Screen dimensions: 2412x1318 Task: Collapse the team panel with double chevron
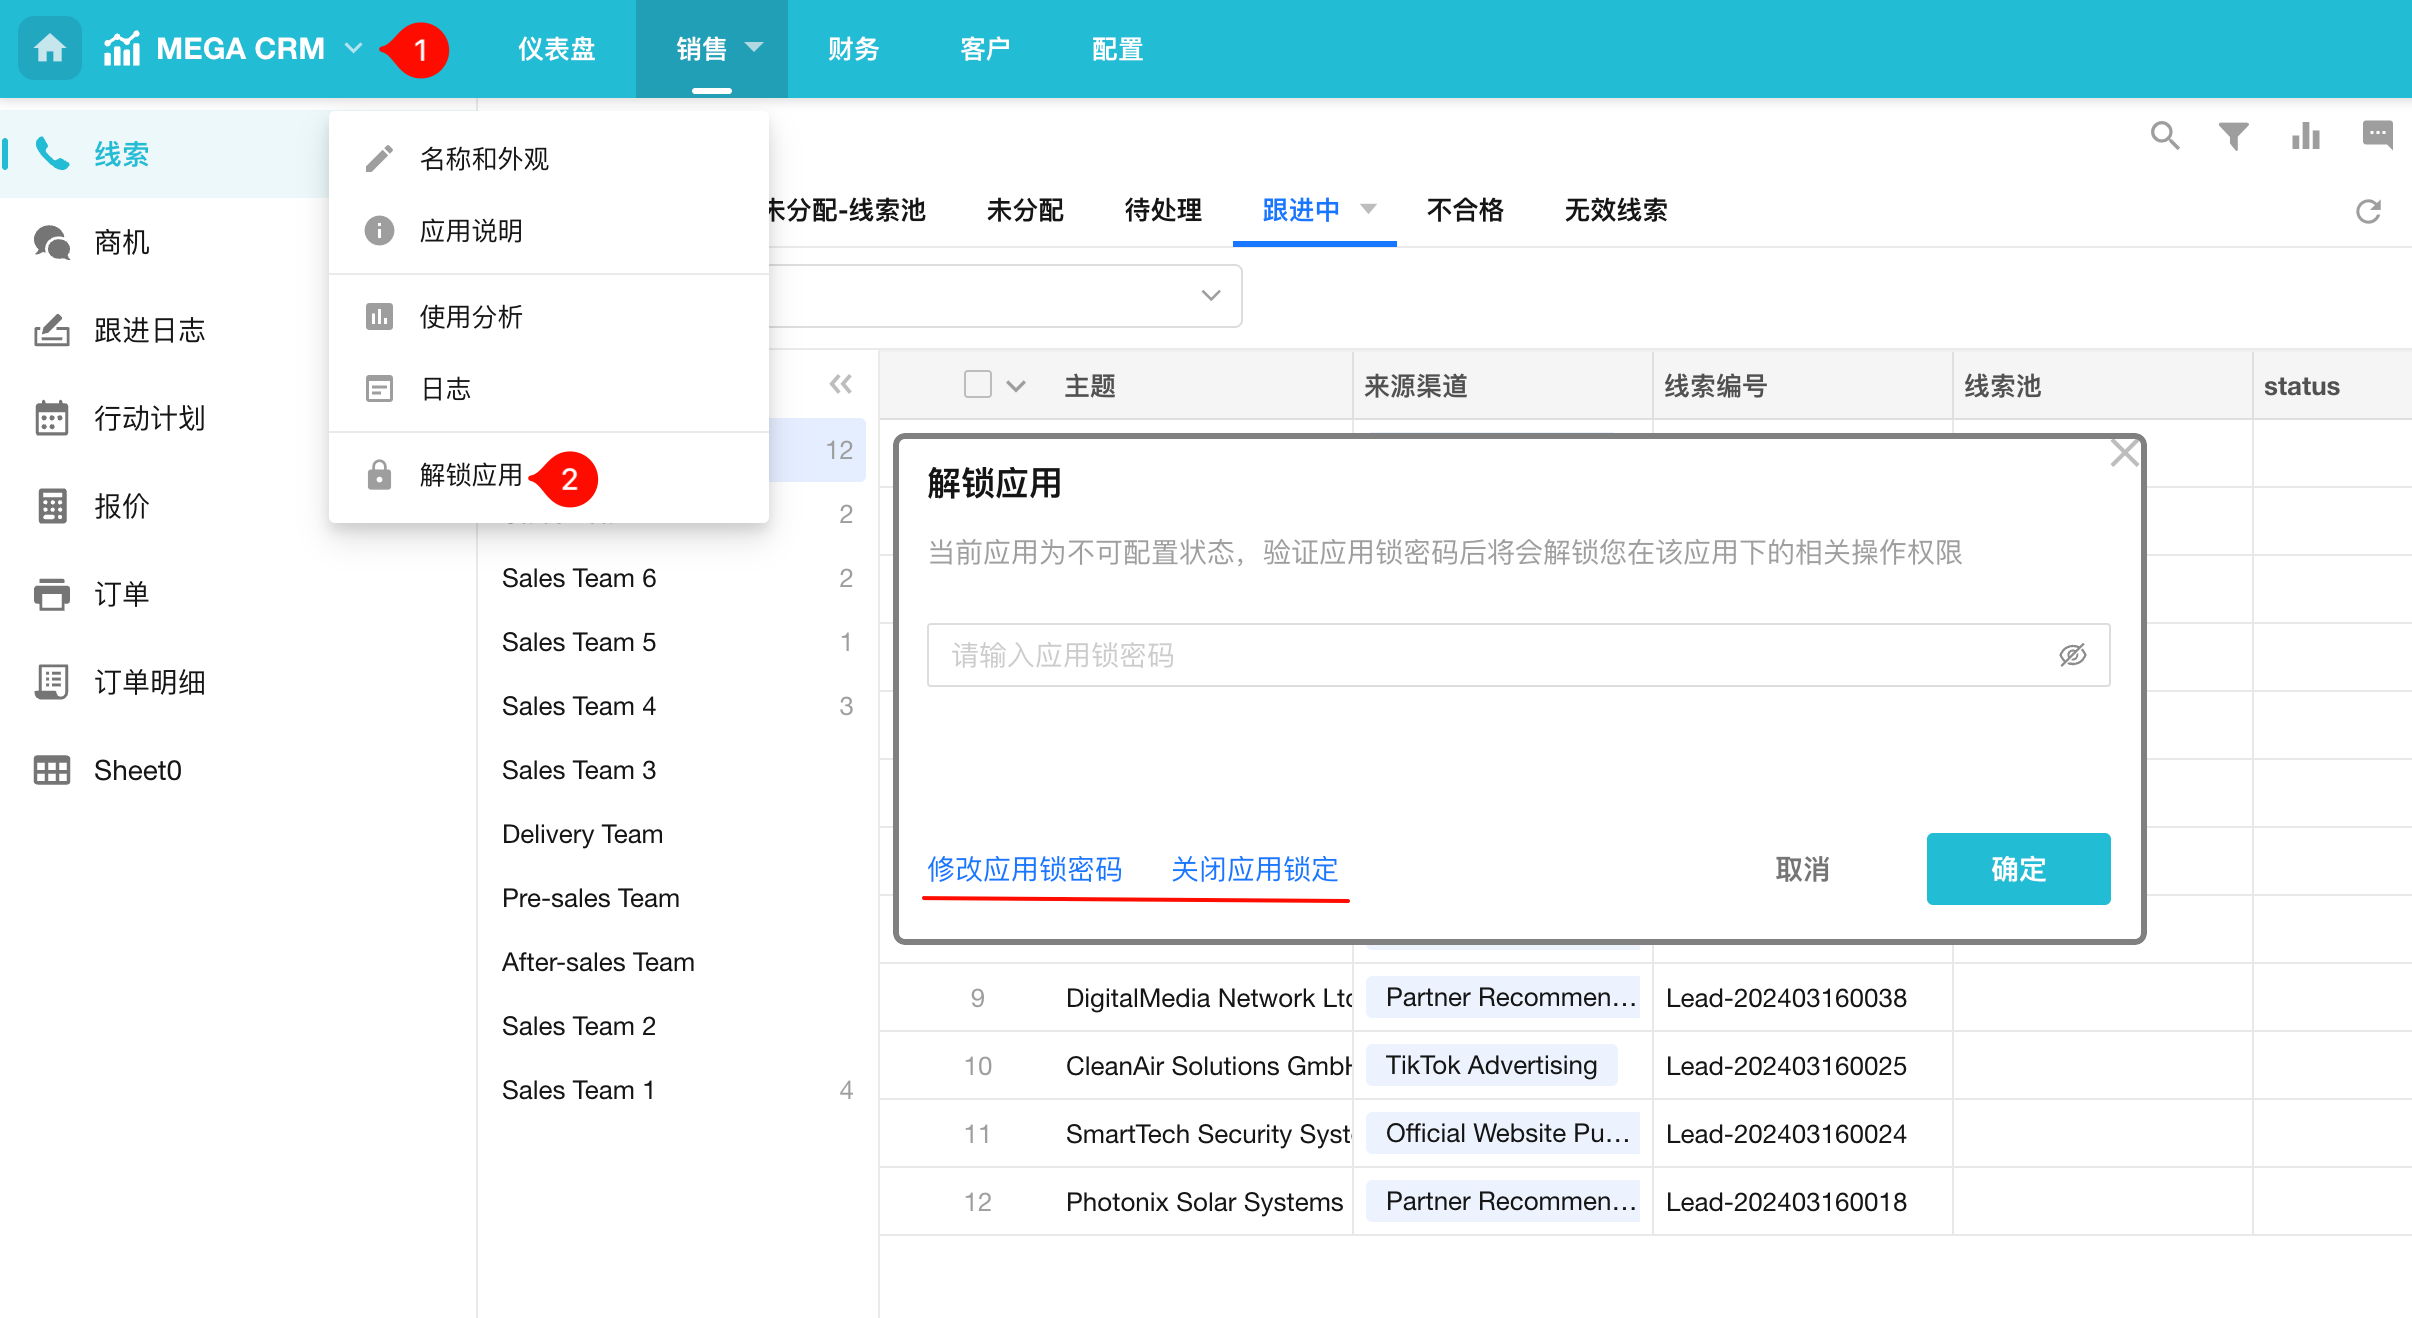pyautogui.click(x=840, y=385)
